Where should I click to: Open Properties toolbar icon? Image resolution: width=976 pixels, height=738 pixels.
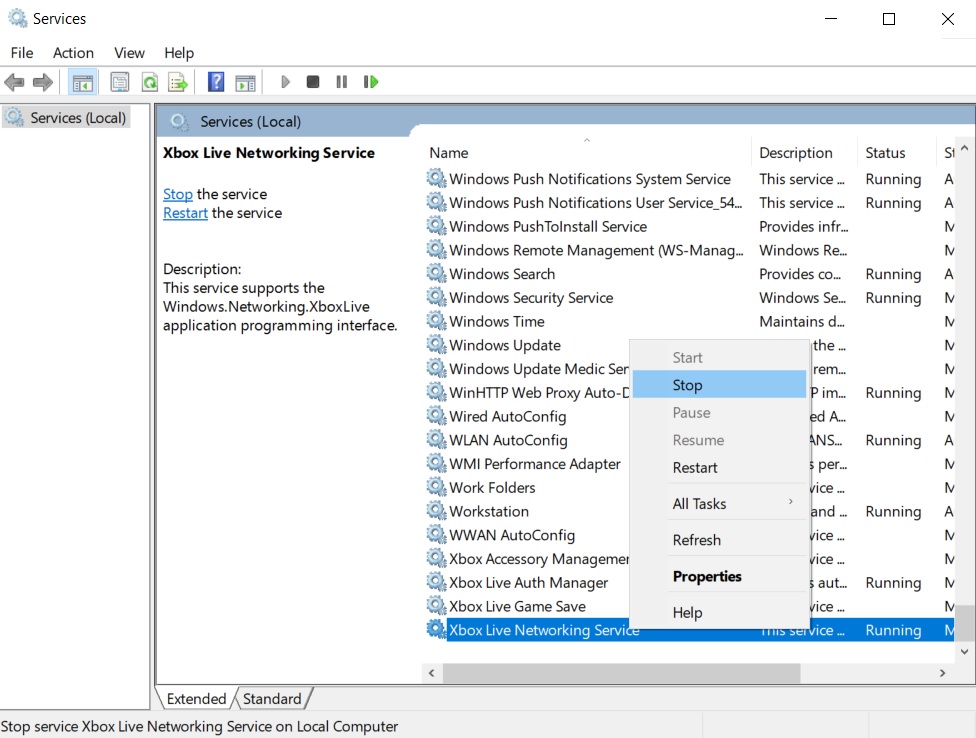(x=120, y=82)
